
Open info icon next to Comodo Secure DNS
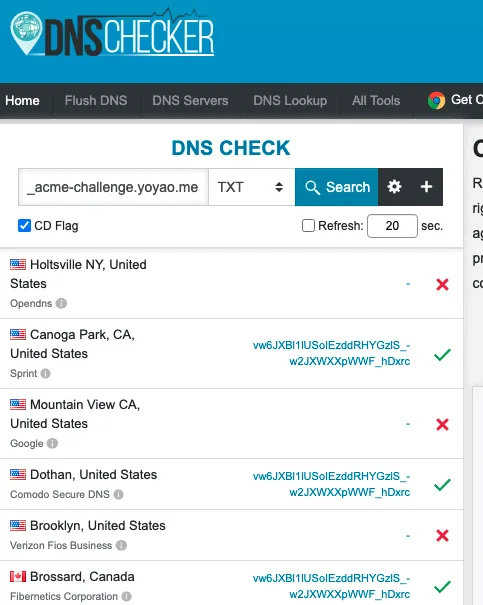118,494
